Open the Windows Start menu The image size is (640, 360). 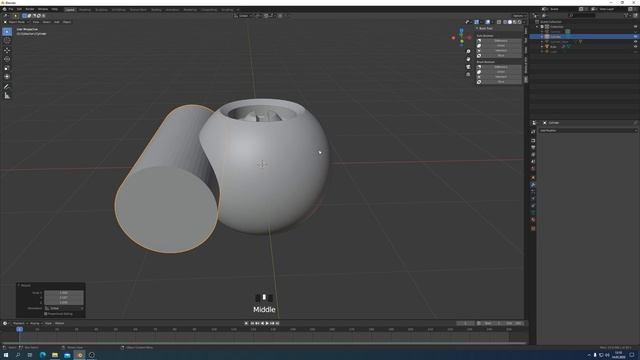point(6,355)
